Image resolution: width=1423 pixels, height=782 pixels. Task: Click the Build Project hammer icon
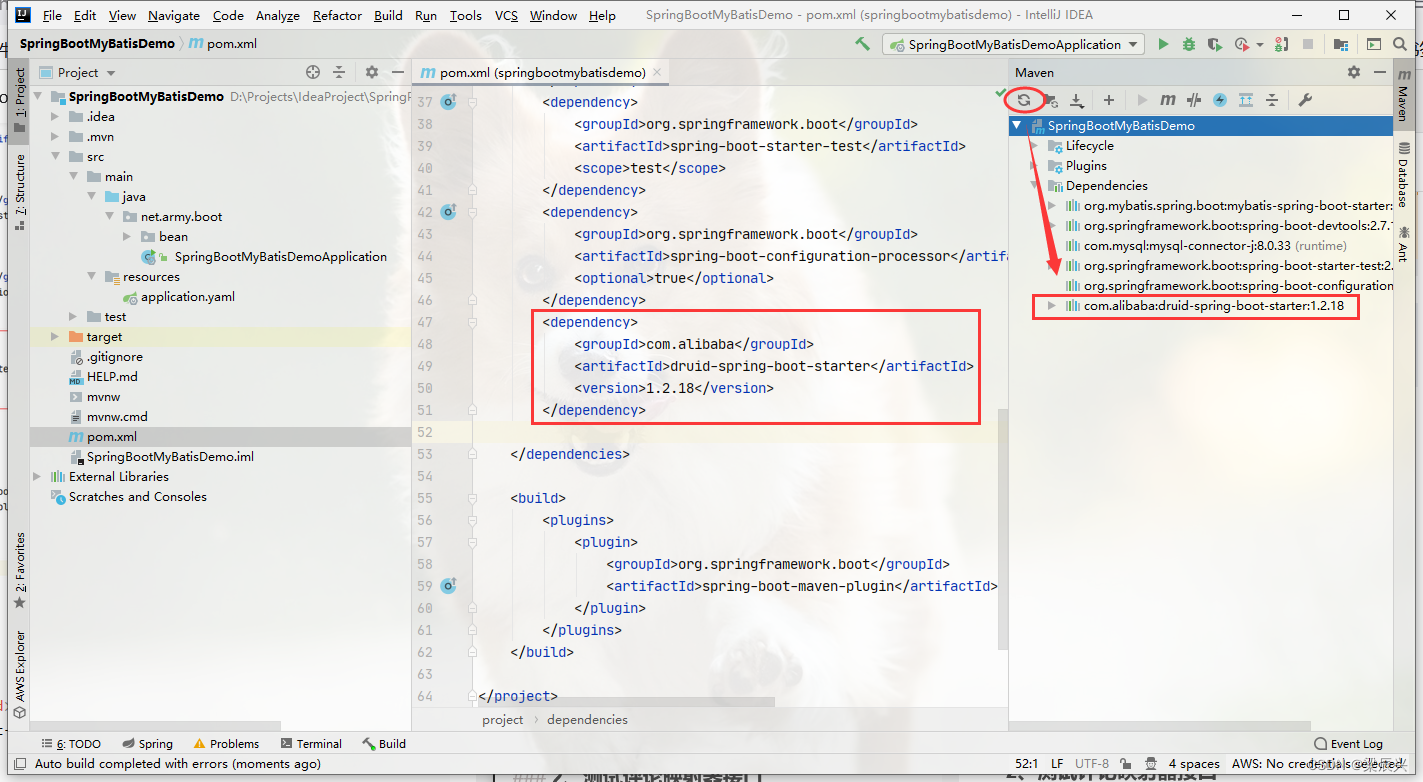pos(862,44)
